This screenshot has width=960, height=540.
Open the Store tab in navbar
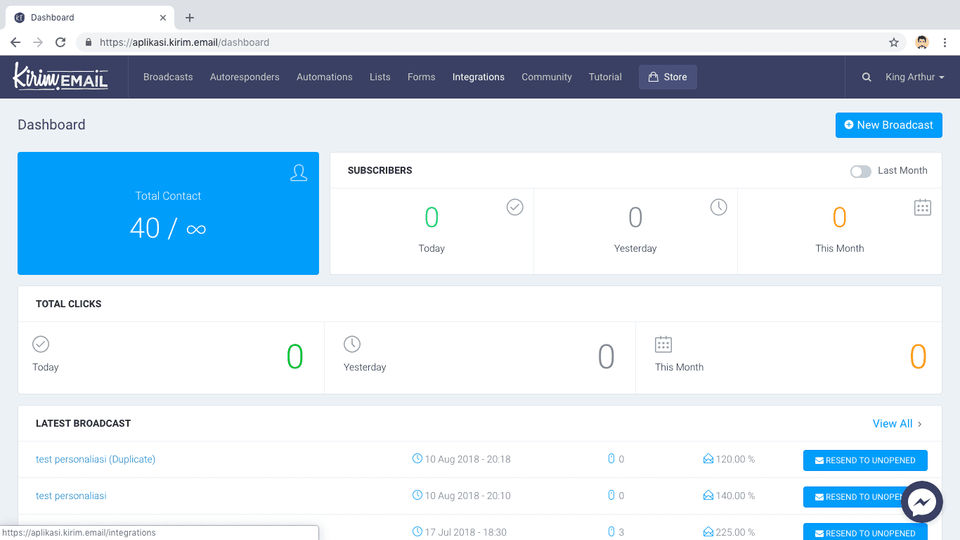coord(667,77)
